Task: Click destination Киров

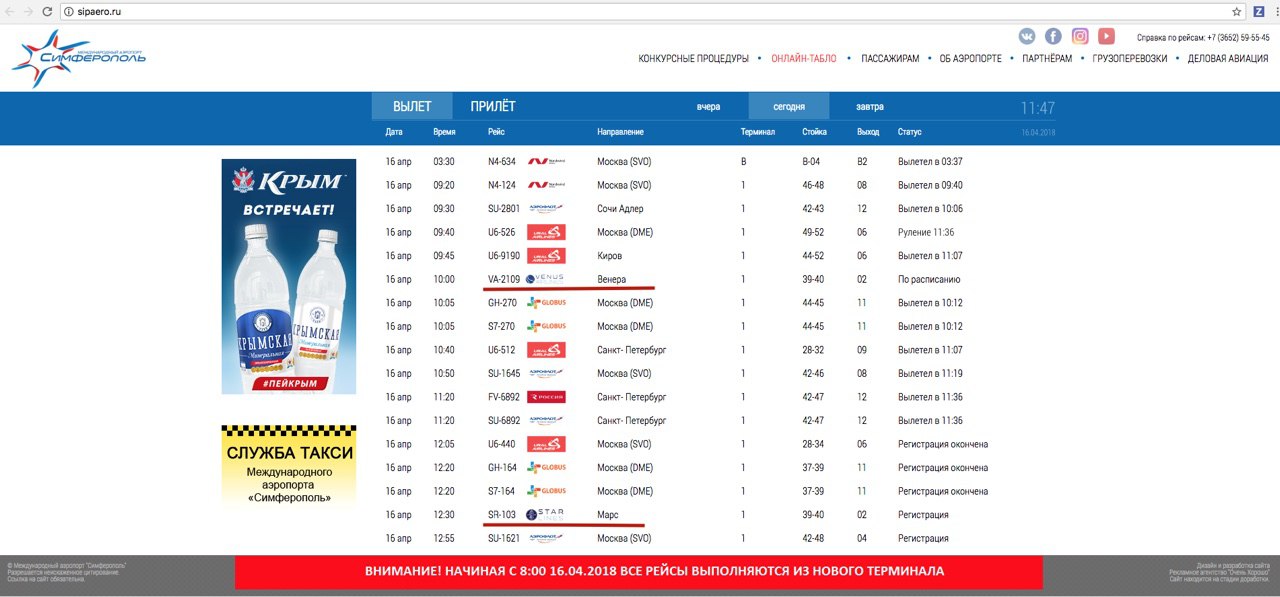Action: click(x=608, y=256)
